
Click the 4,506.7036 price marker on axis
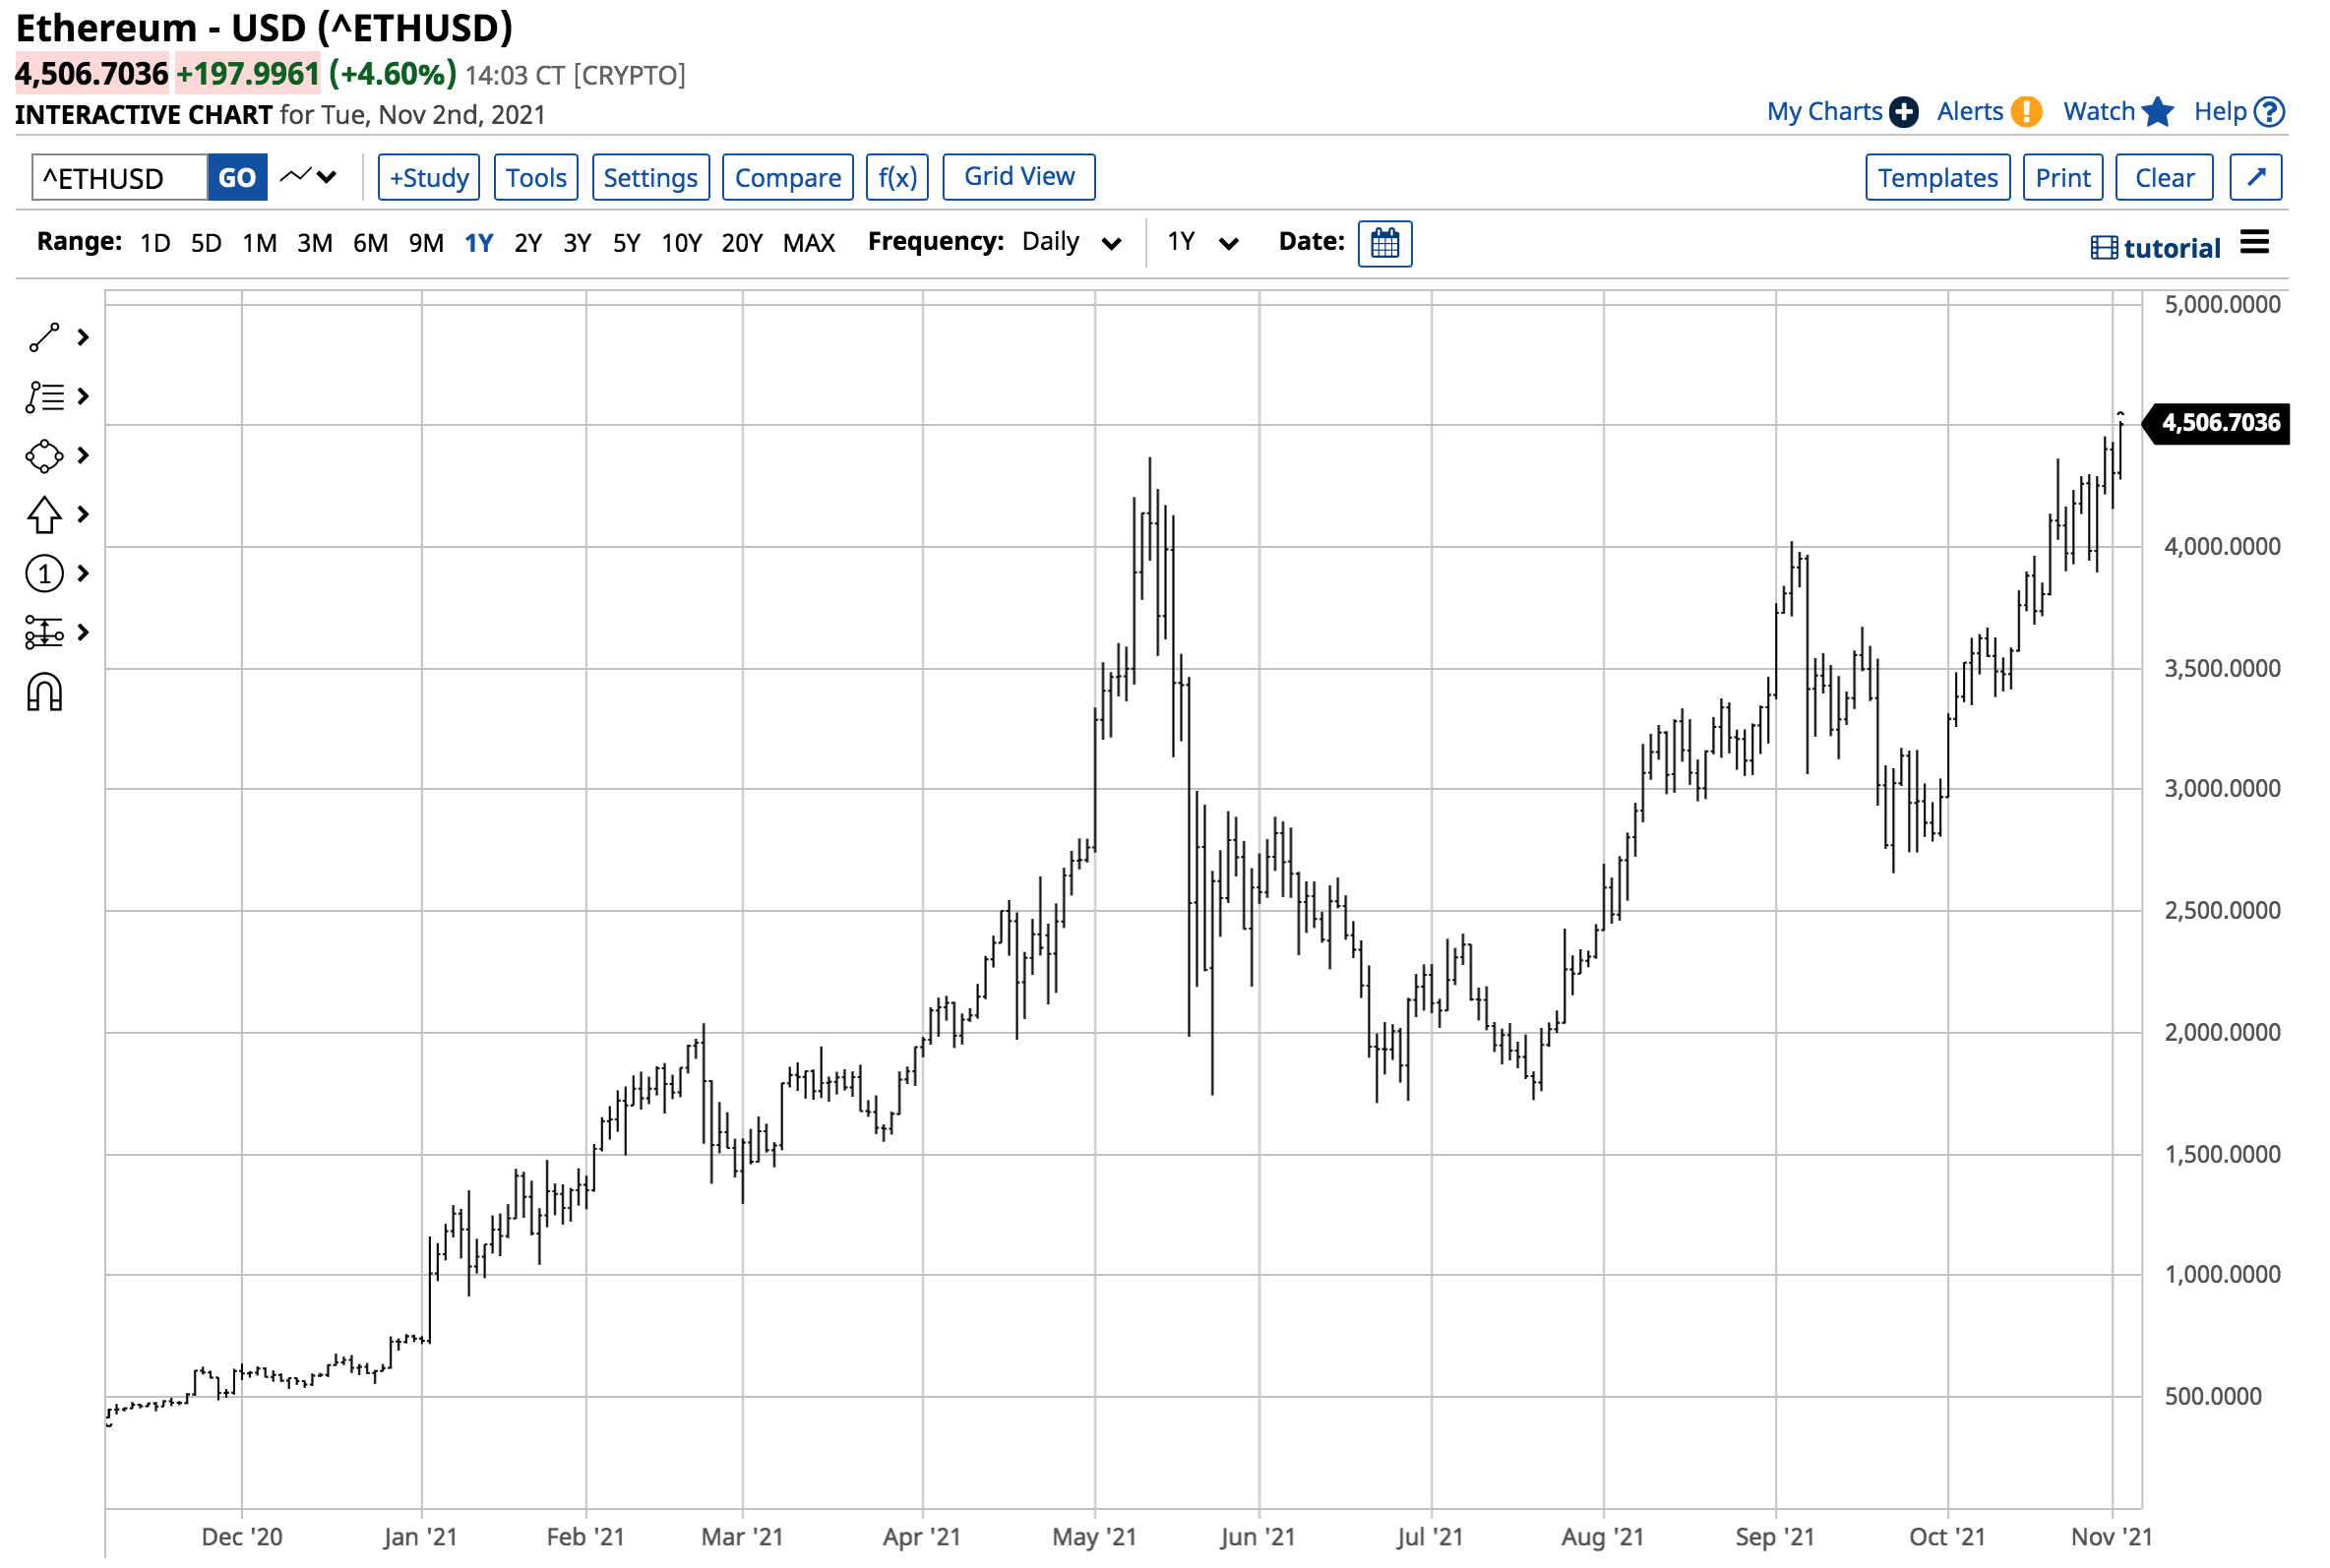click(x=2216, y=423)
